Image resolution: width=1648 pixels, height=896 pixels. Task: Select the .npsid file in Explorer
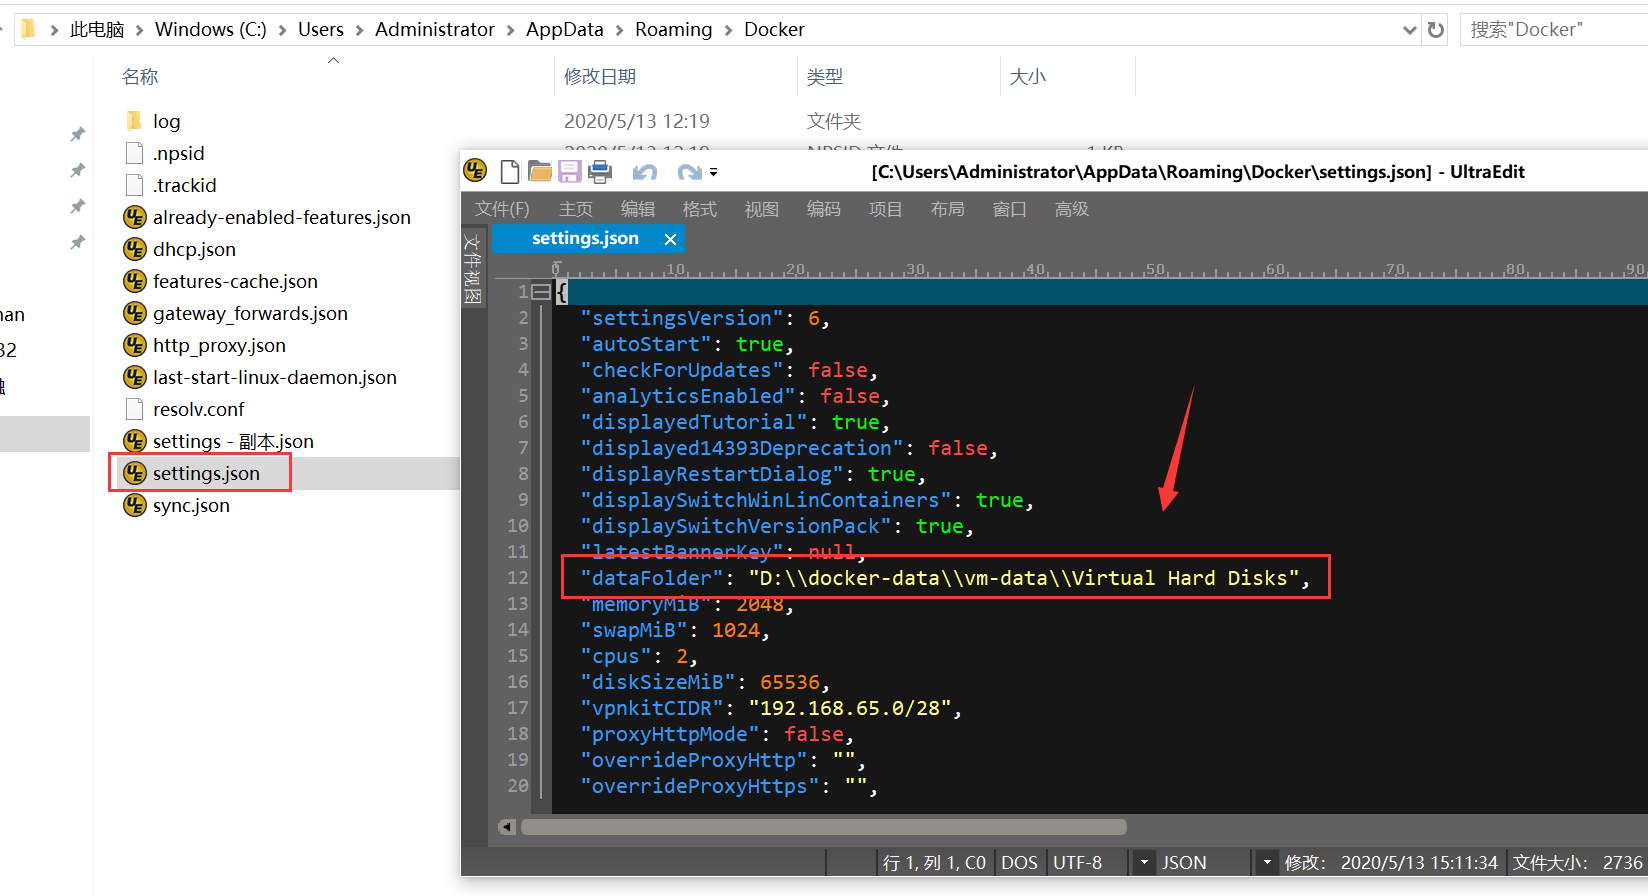click(x=178, y=153)
